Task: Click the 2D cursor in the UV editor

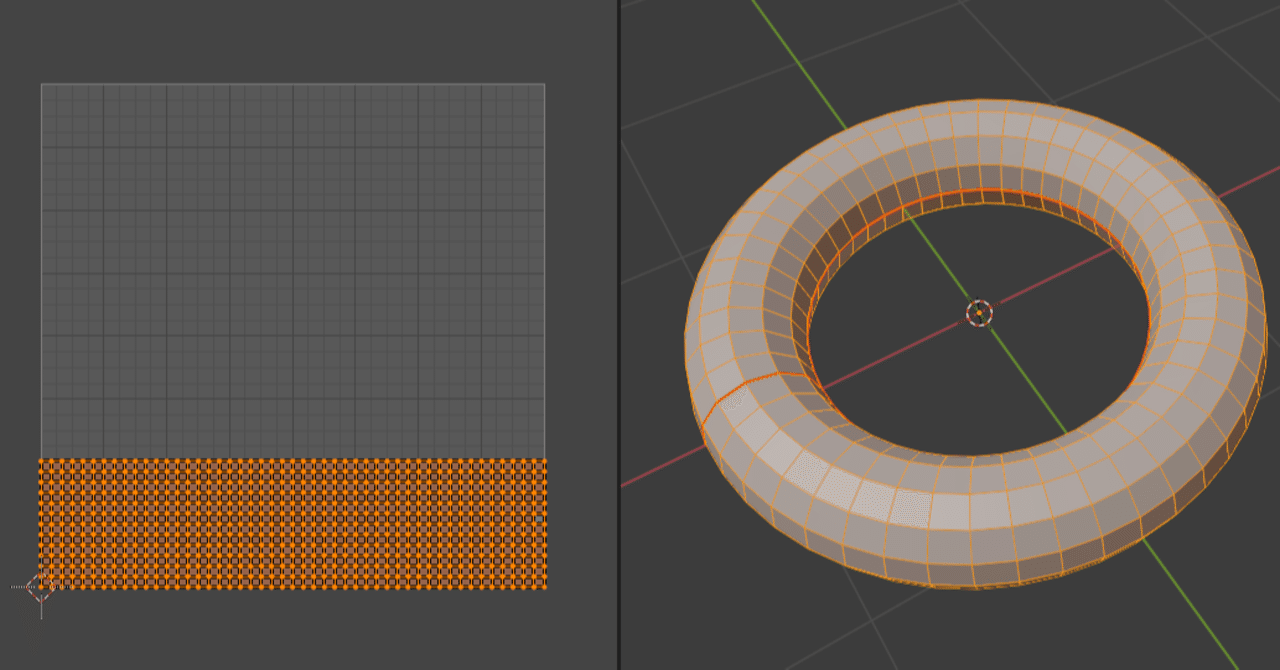Action: point(40,587)
